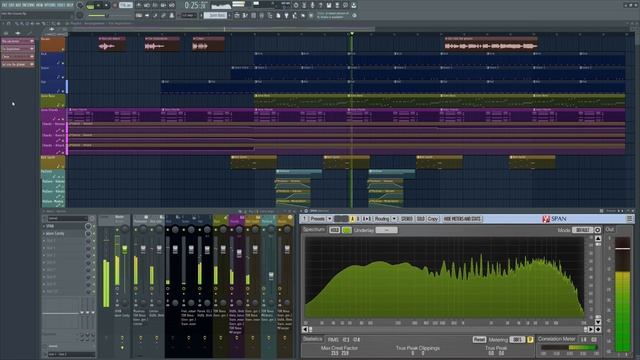640x360 pixels.
Task: Open the HELP menu
Action: [x=70, y=5]
